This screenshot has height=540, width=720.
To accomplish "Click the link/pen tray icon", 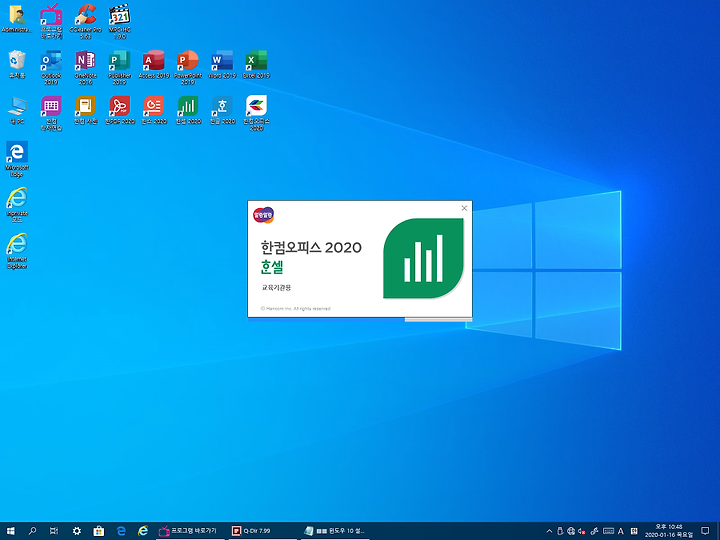I will point(595,531).
